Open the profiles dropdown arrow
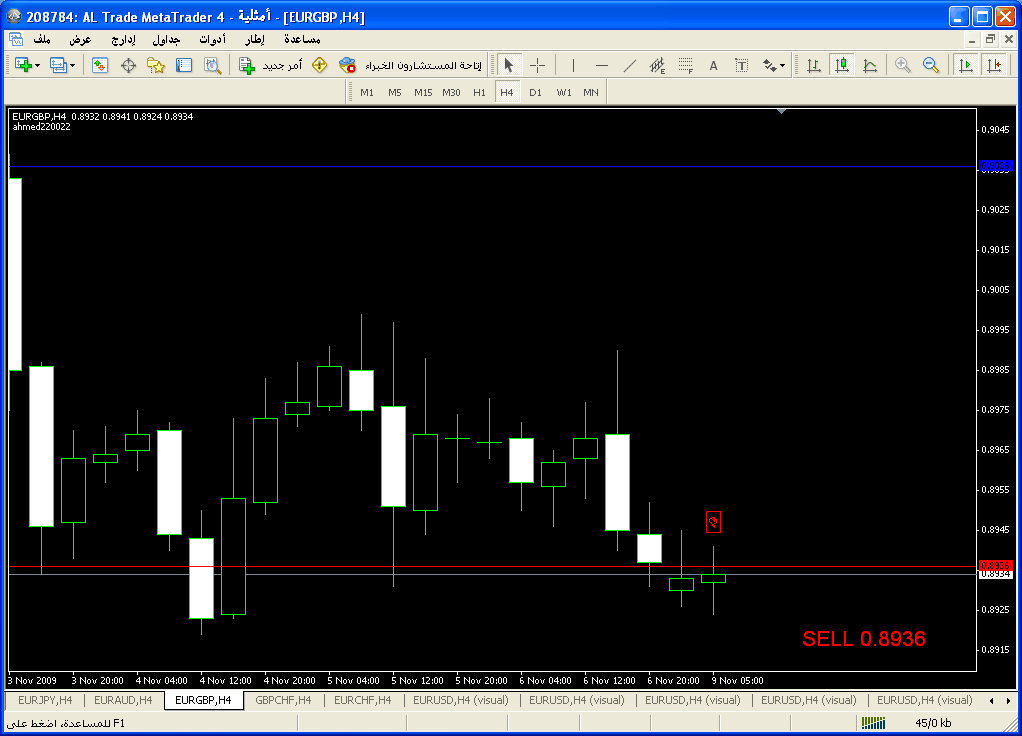Viewport: 1022px width, 736px height. (72, 65)
